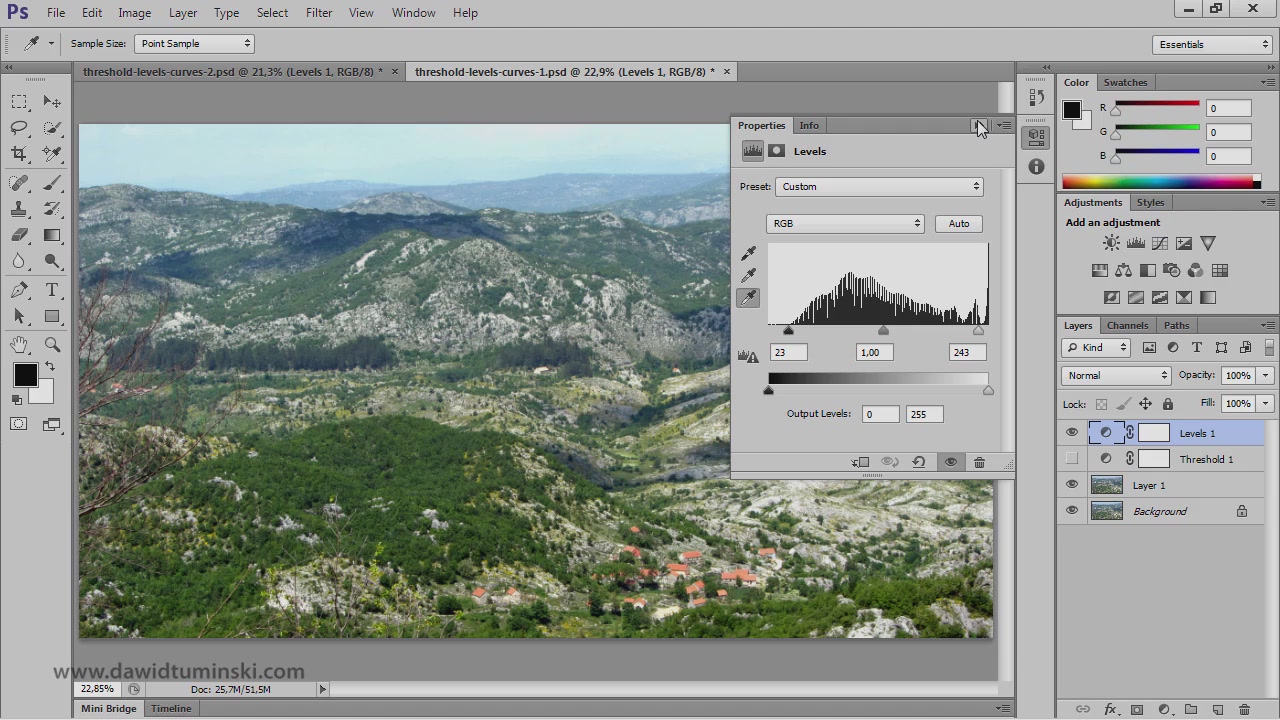Open the RGB channel dropdown
The width and height of the screenshot is (1280, 720).
click(845, 224)
